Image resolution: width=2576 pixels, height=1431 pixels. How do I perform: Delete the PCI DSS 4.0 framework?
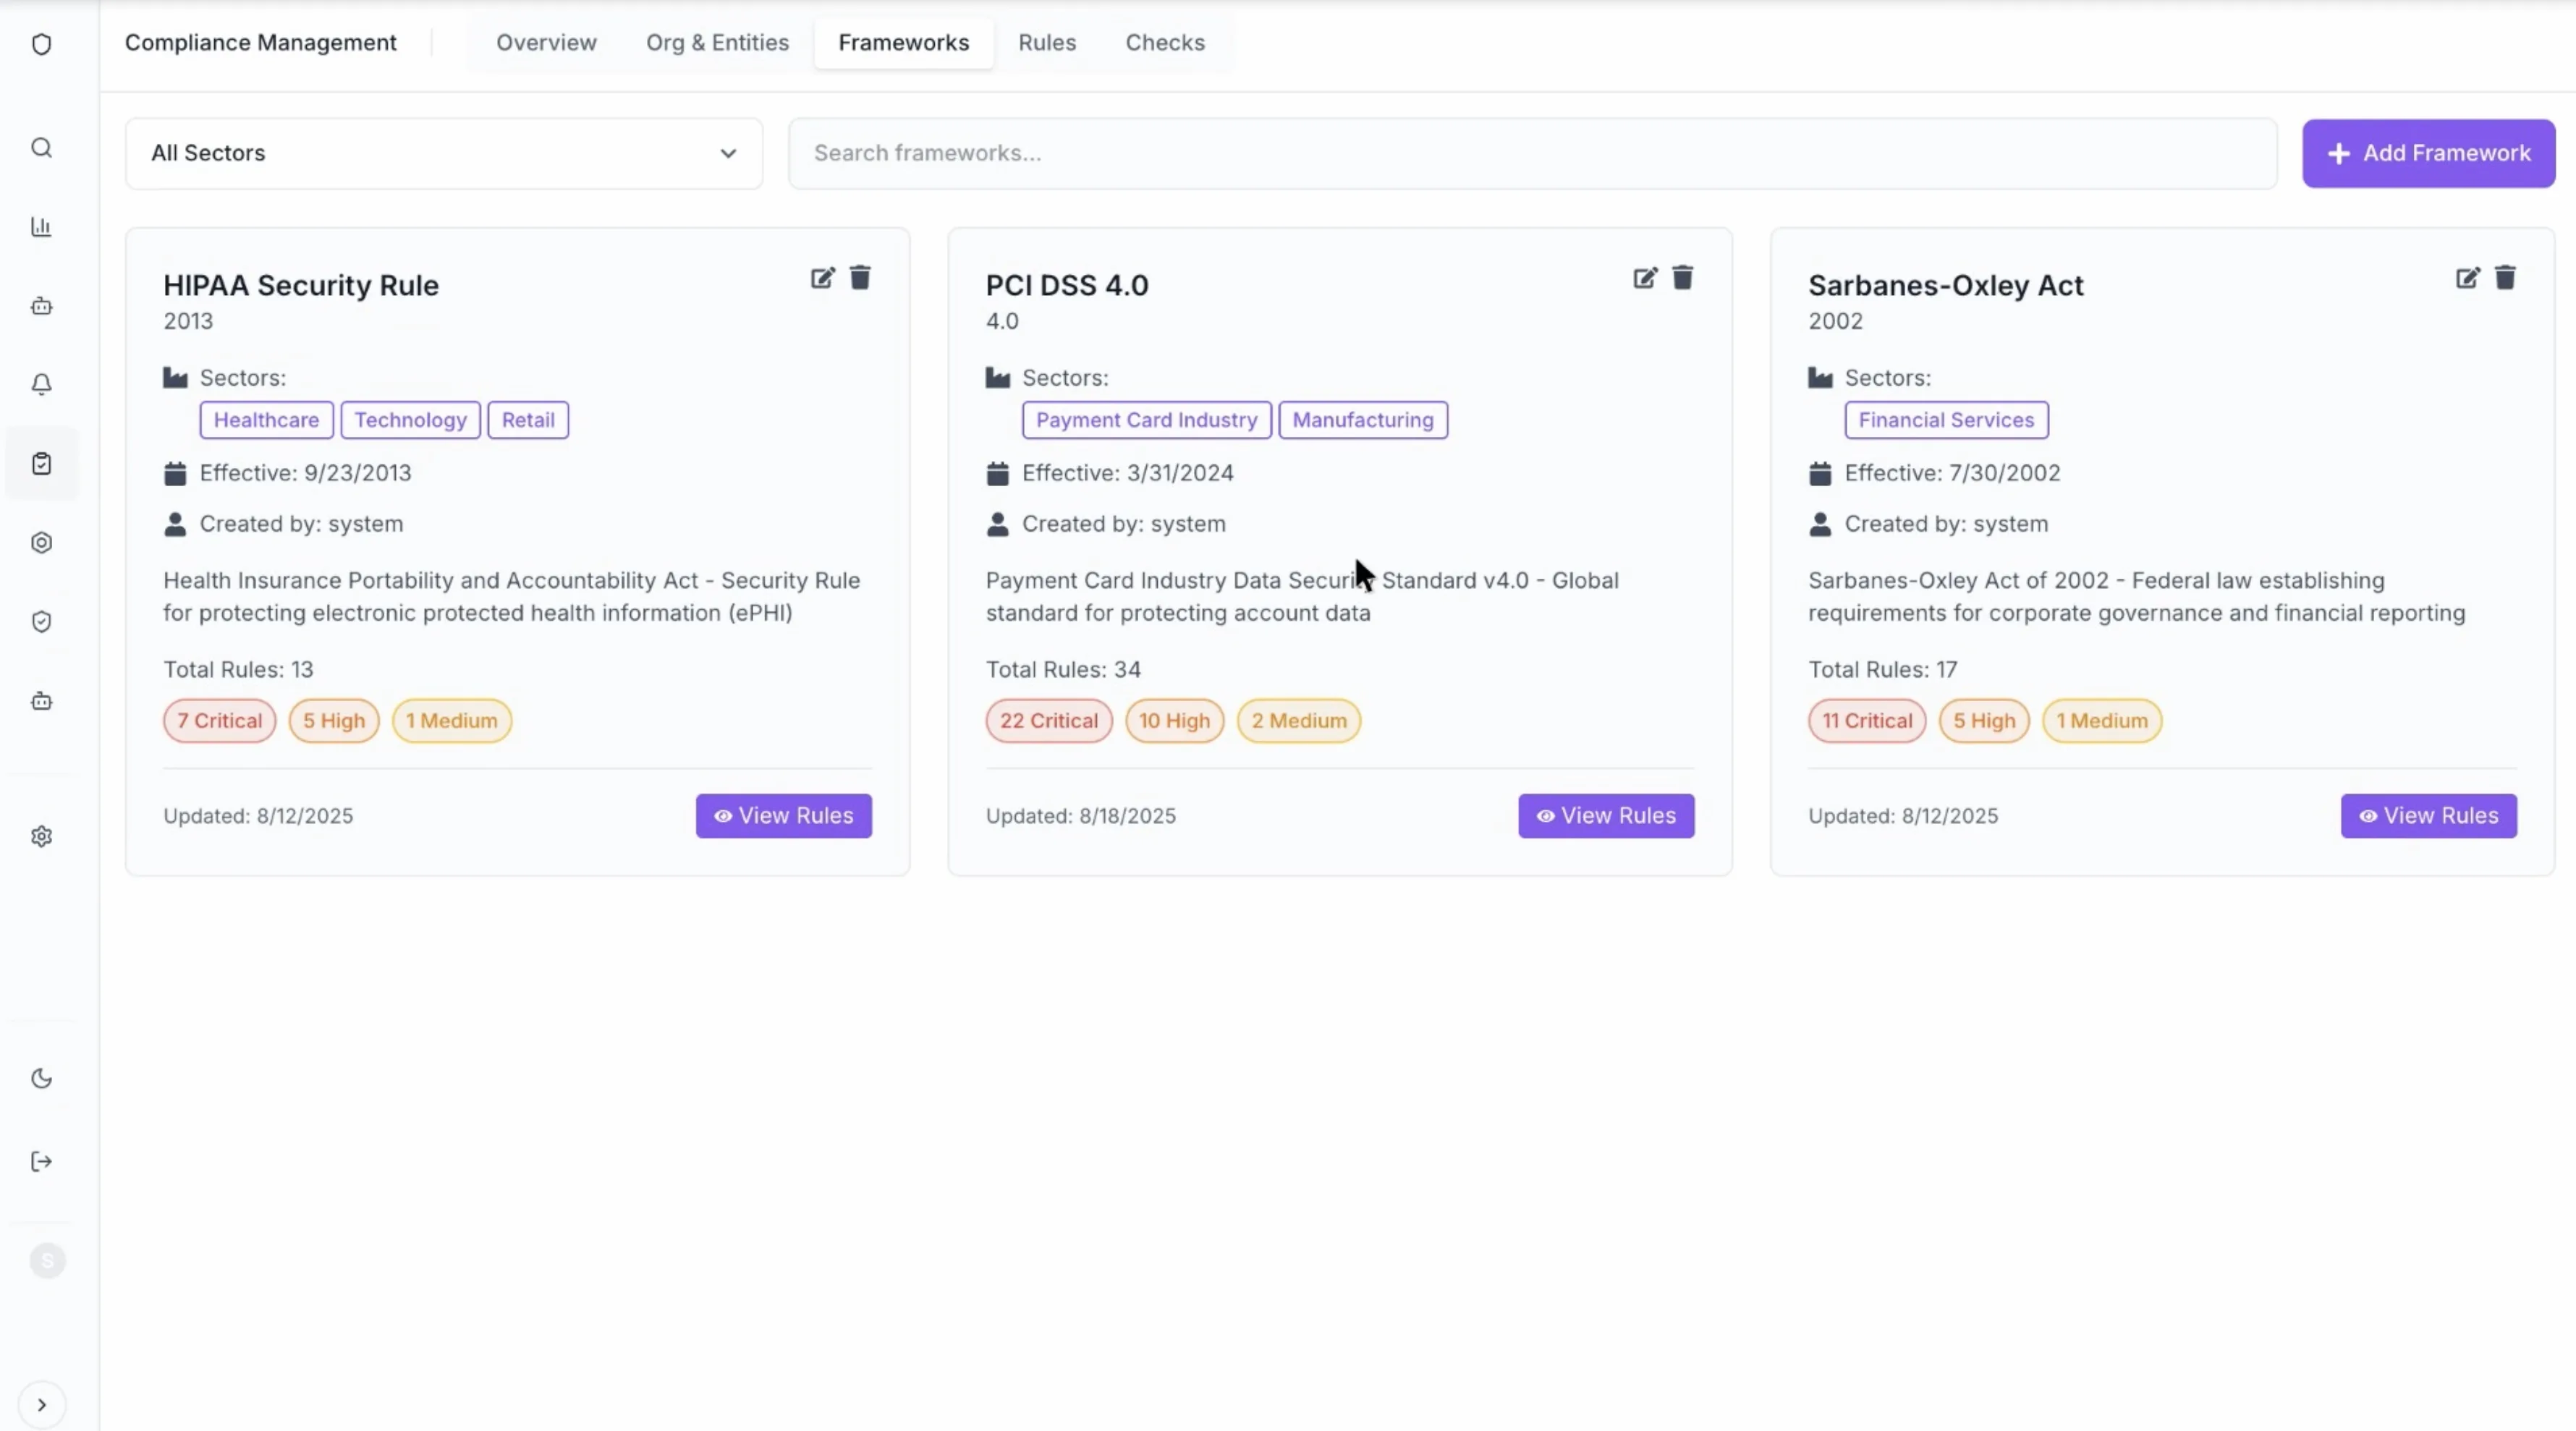pyautogui.click(x=1683, y=277)
